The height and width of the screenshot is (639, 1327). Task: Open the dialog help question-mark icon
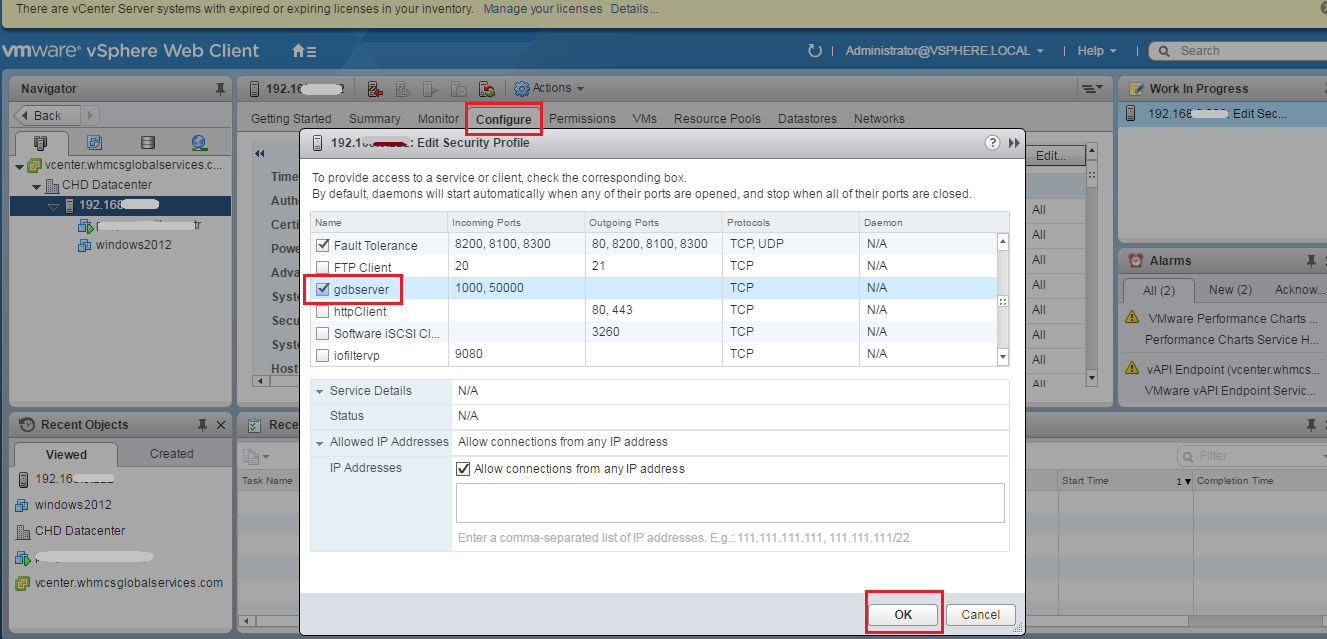point(992,143)
